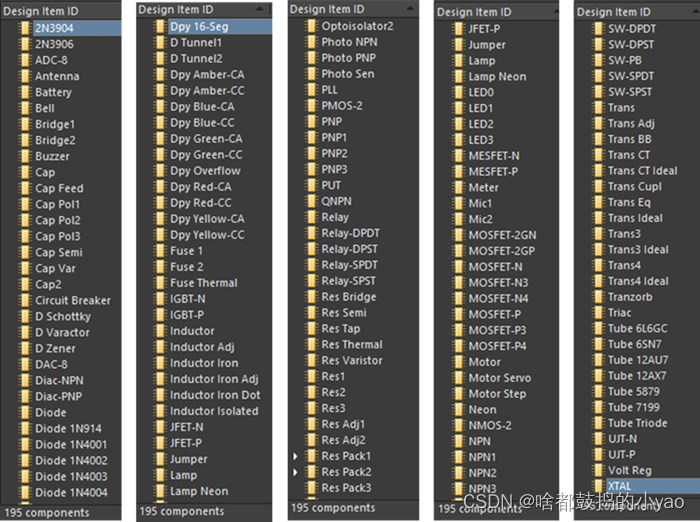Click the icon beside Relay-DPDT

tap(311, 233)
